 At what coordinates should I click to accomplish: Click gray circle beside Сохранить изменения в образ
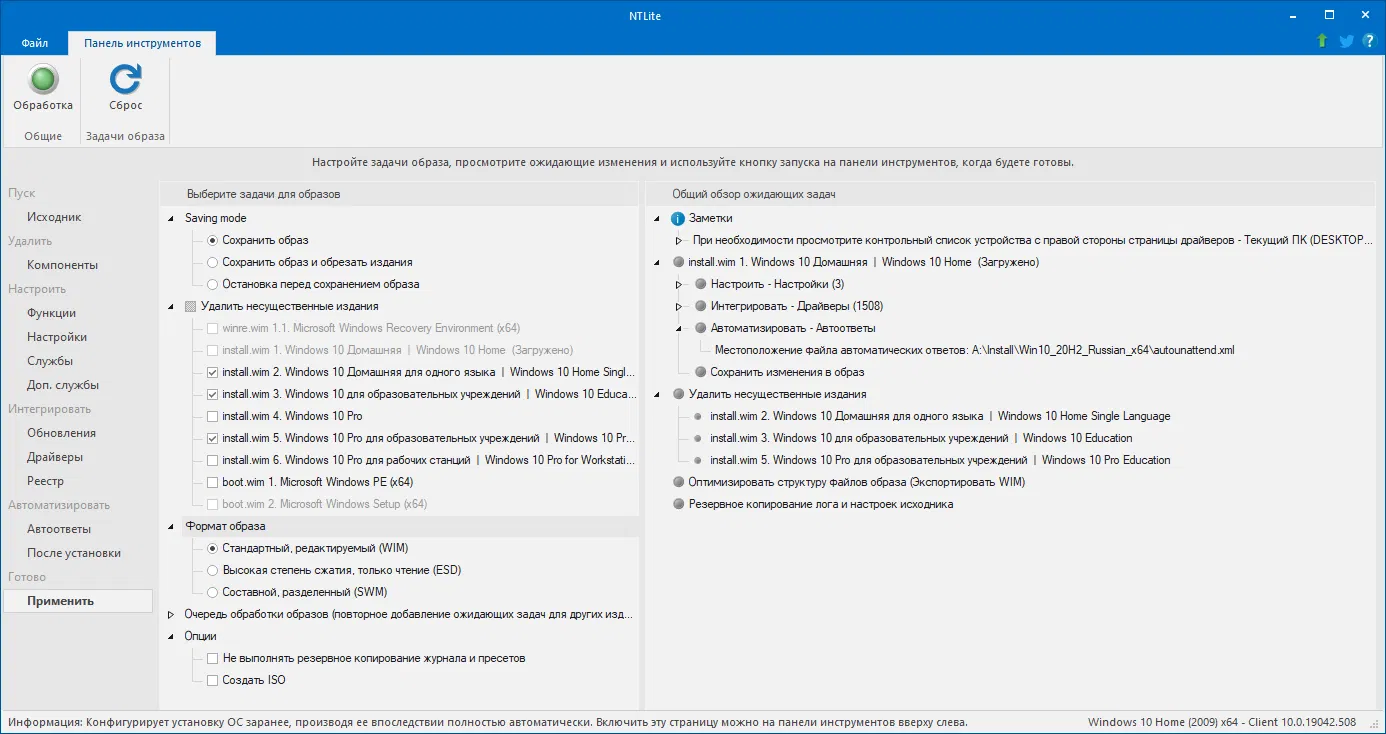(x=701, y=372)
